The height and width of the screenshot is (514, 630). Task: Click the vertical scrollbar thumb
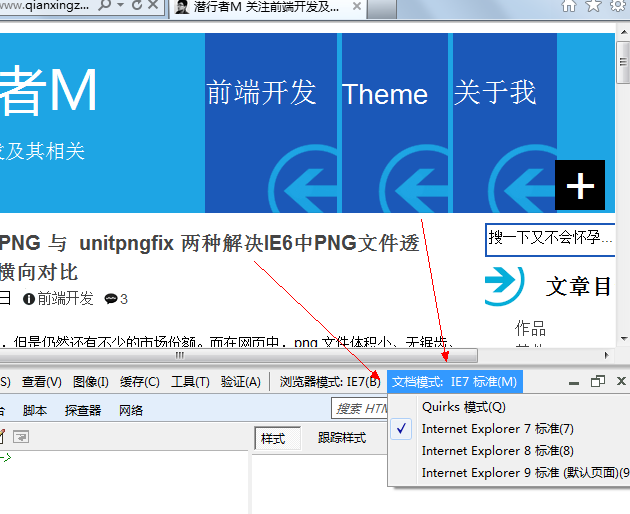click(x=624, y=62)
